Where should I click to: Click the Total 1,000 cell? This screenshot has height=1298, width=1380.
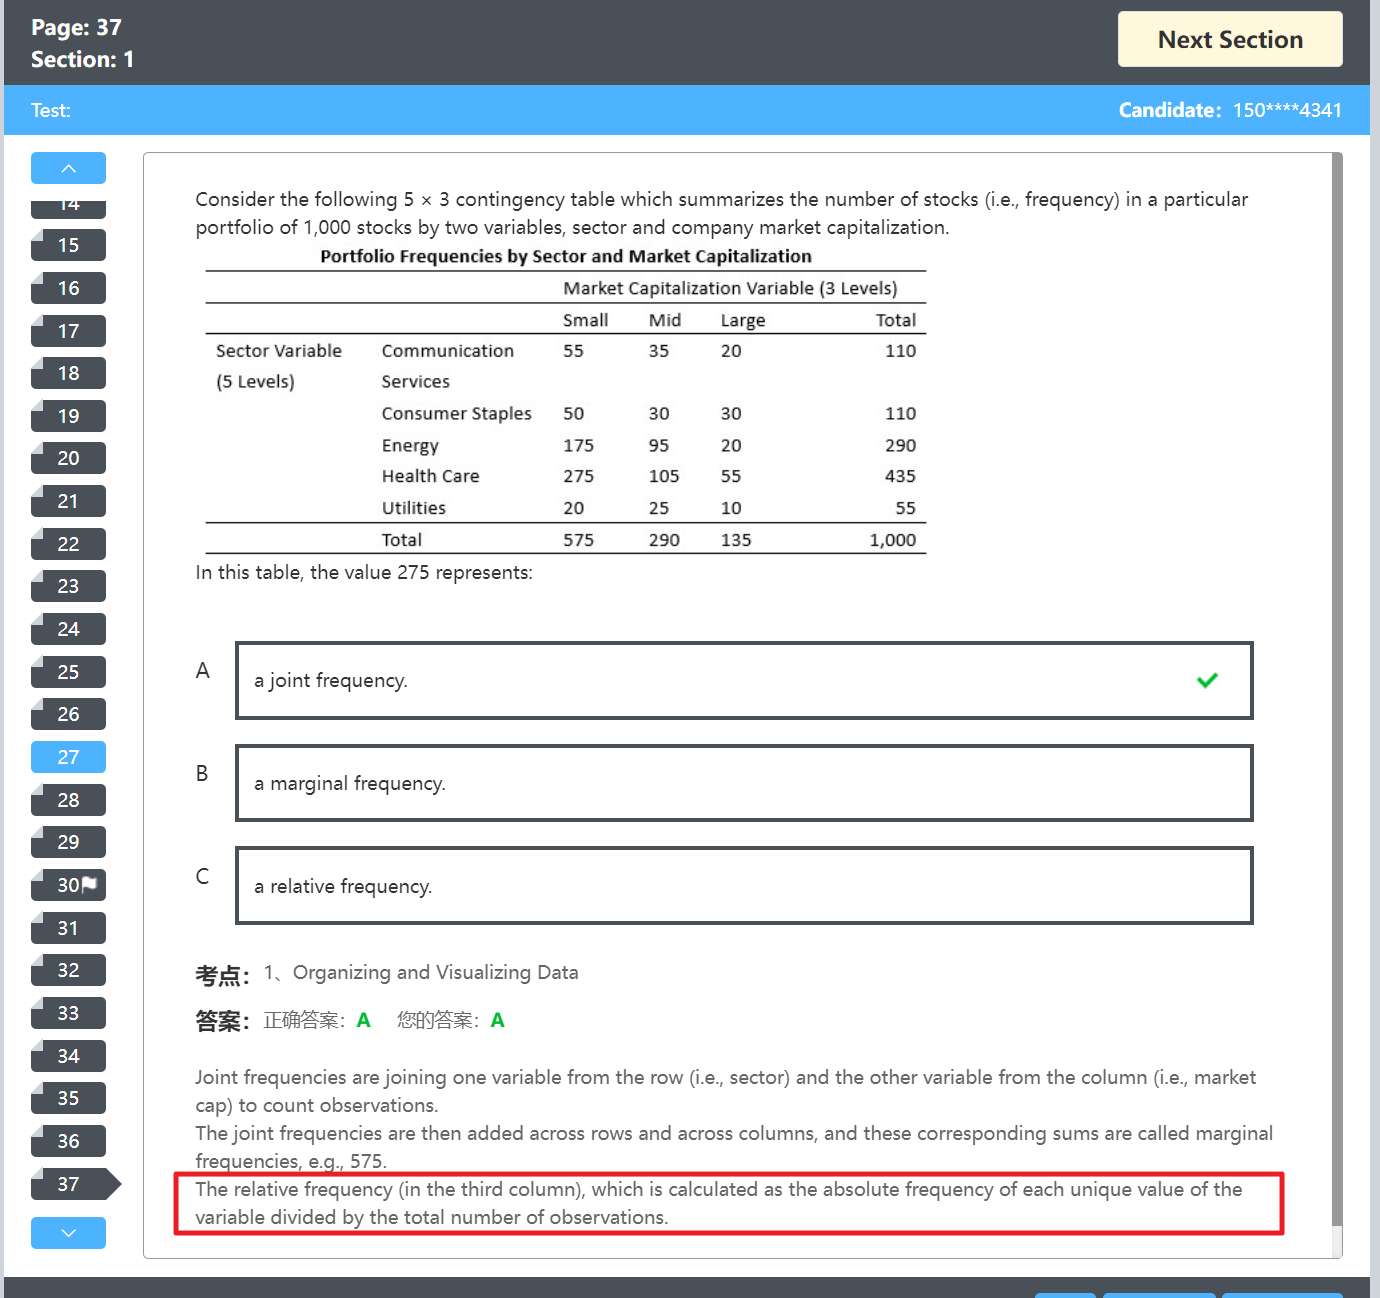(892, 540)
